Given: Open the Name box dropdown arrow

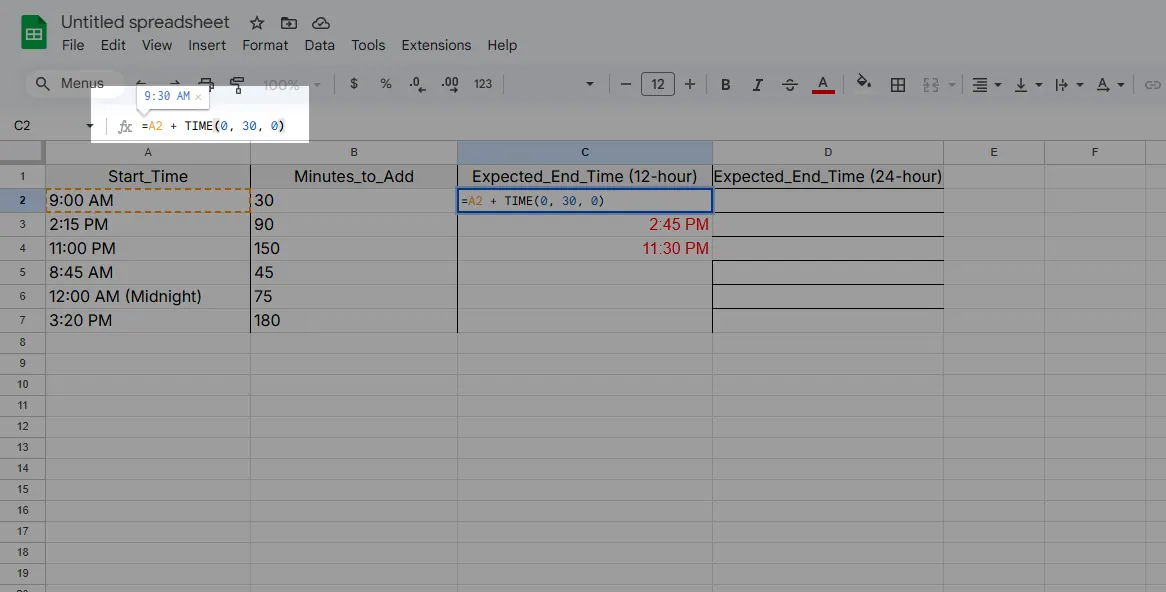Looking at the screenshot, I should [x=90, y=126].
